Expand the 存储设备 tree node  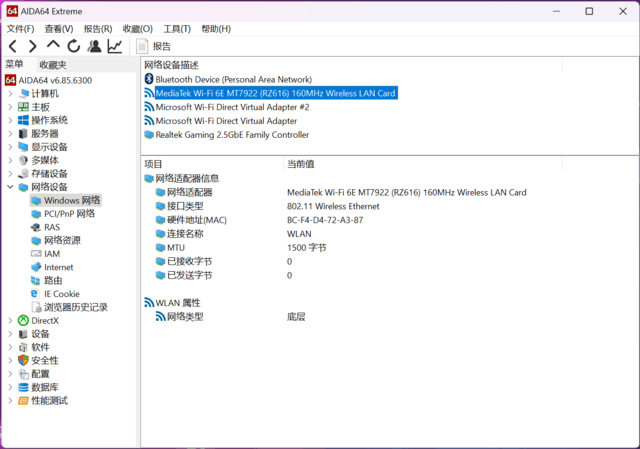click(10, 173)
